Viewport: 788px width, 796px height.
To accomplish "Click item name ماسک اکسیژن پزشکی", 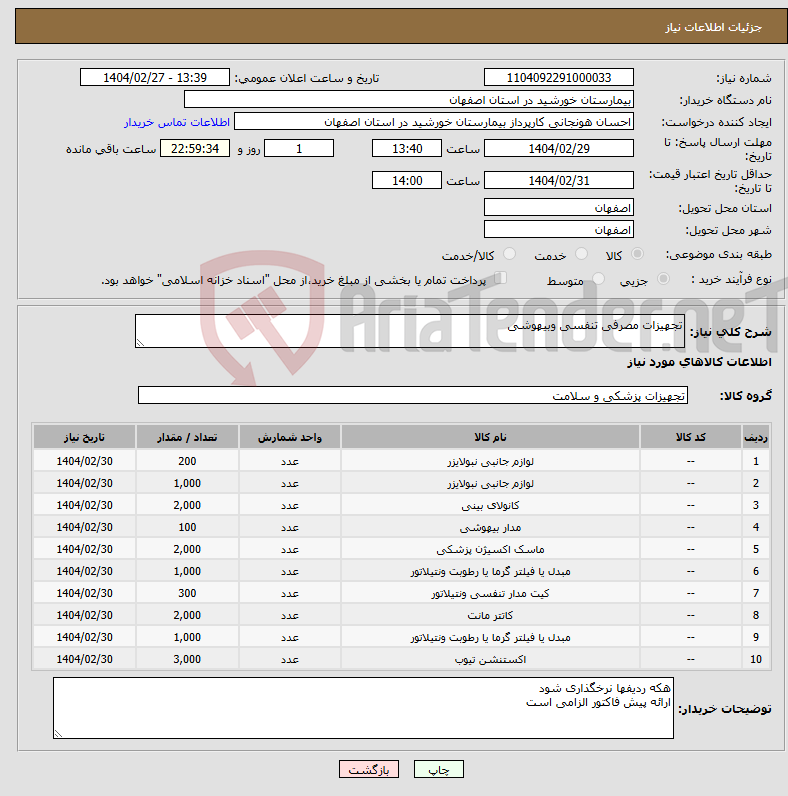I will pyautogui.click(x=490, y=549).
